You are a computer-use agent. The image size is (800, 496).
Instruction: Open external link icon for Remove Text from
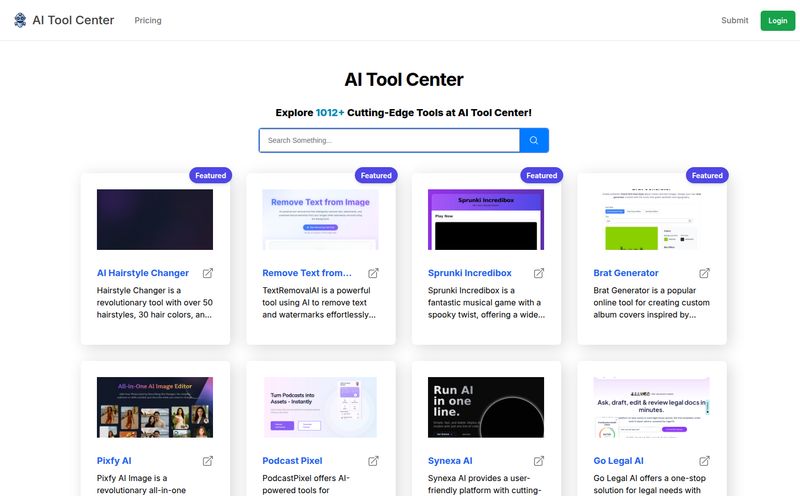pyautogui.click(x=373, y=273)
